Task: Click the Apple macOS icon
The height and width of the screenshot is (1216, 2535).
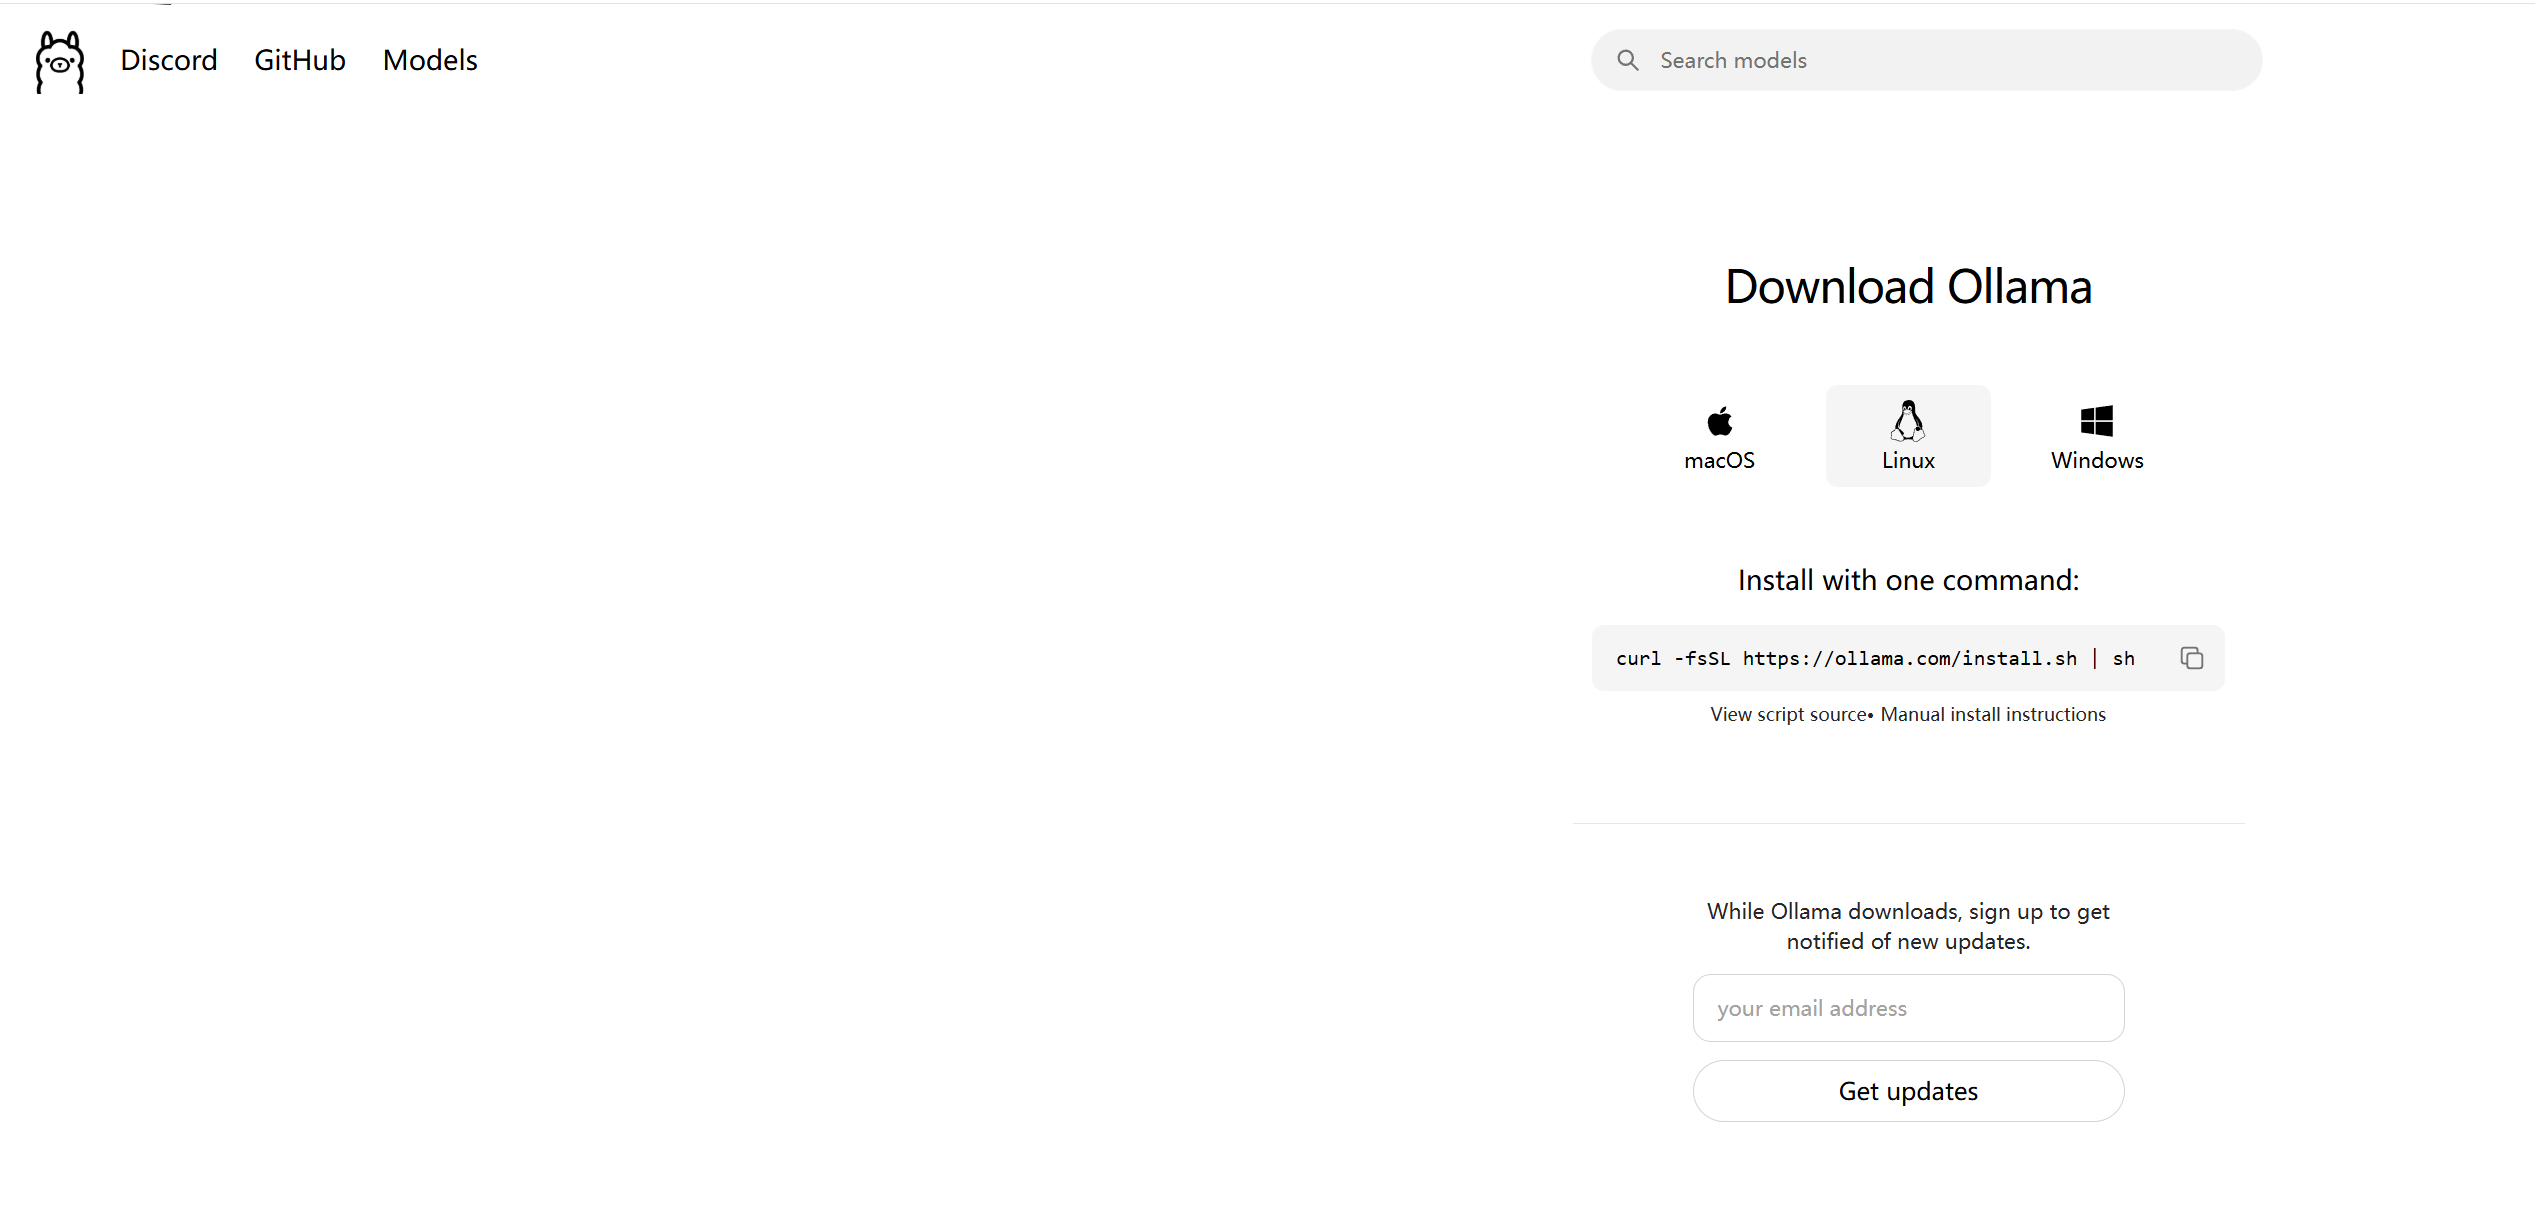Action: click(1719, 421)
